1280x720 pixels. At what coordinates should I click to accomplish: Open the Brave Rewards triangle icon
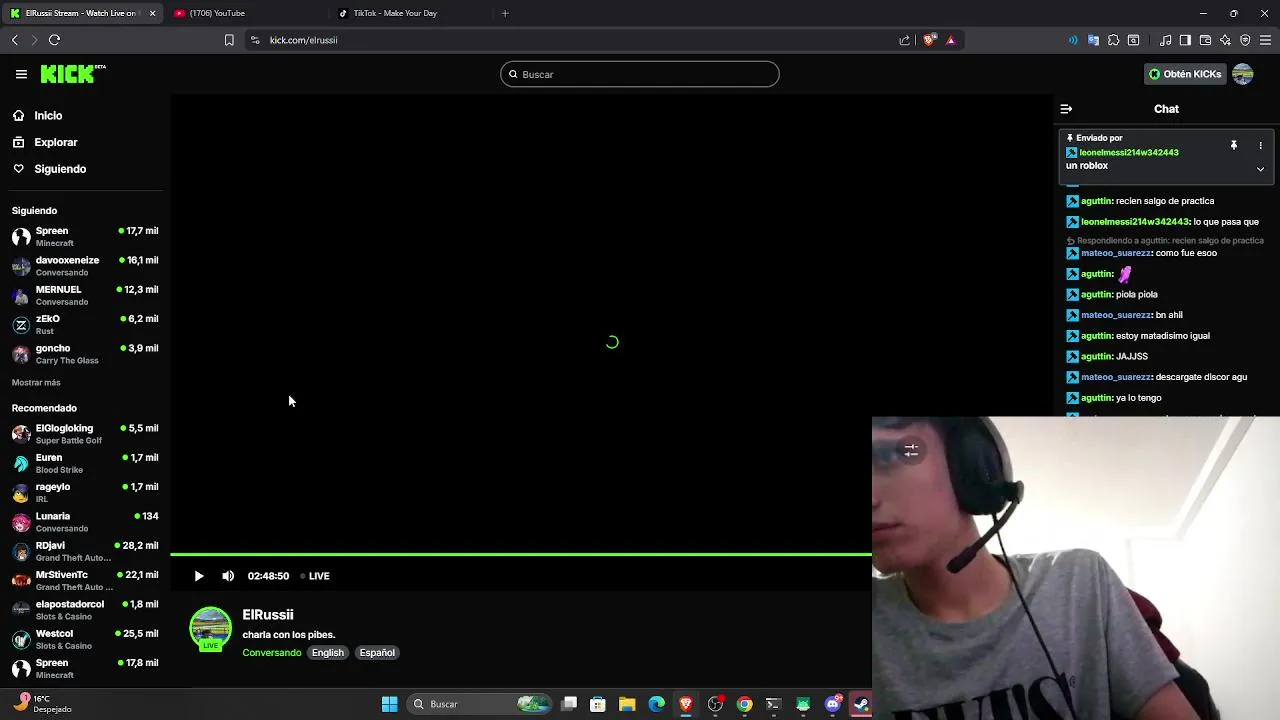click(x=950, y=40)
